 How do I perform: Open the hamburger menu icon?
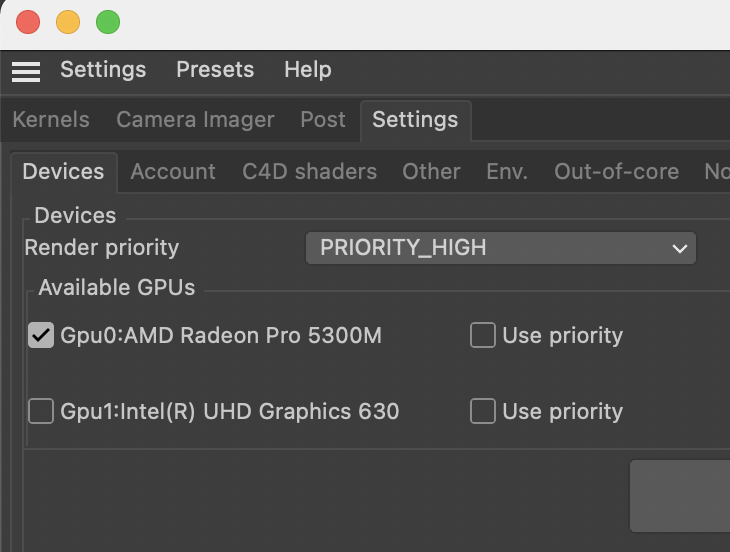click(x=26, y=71)
